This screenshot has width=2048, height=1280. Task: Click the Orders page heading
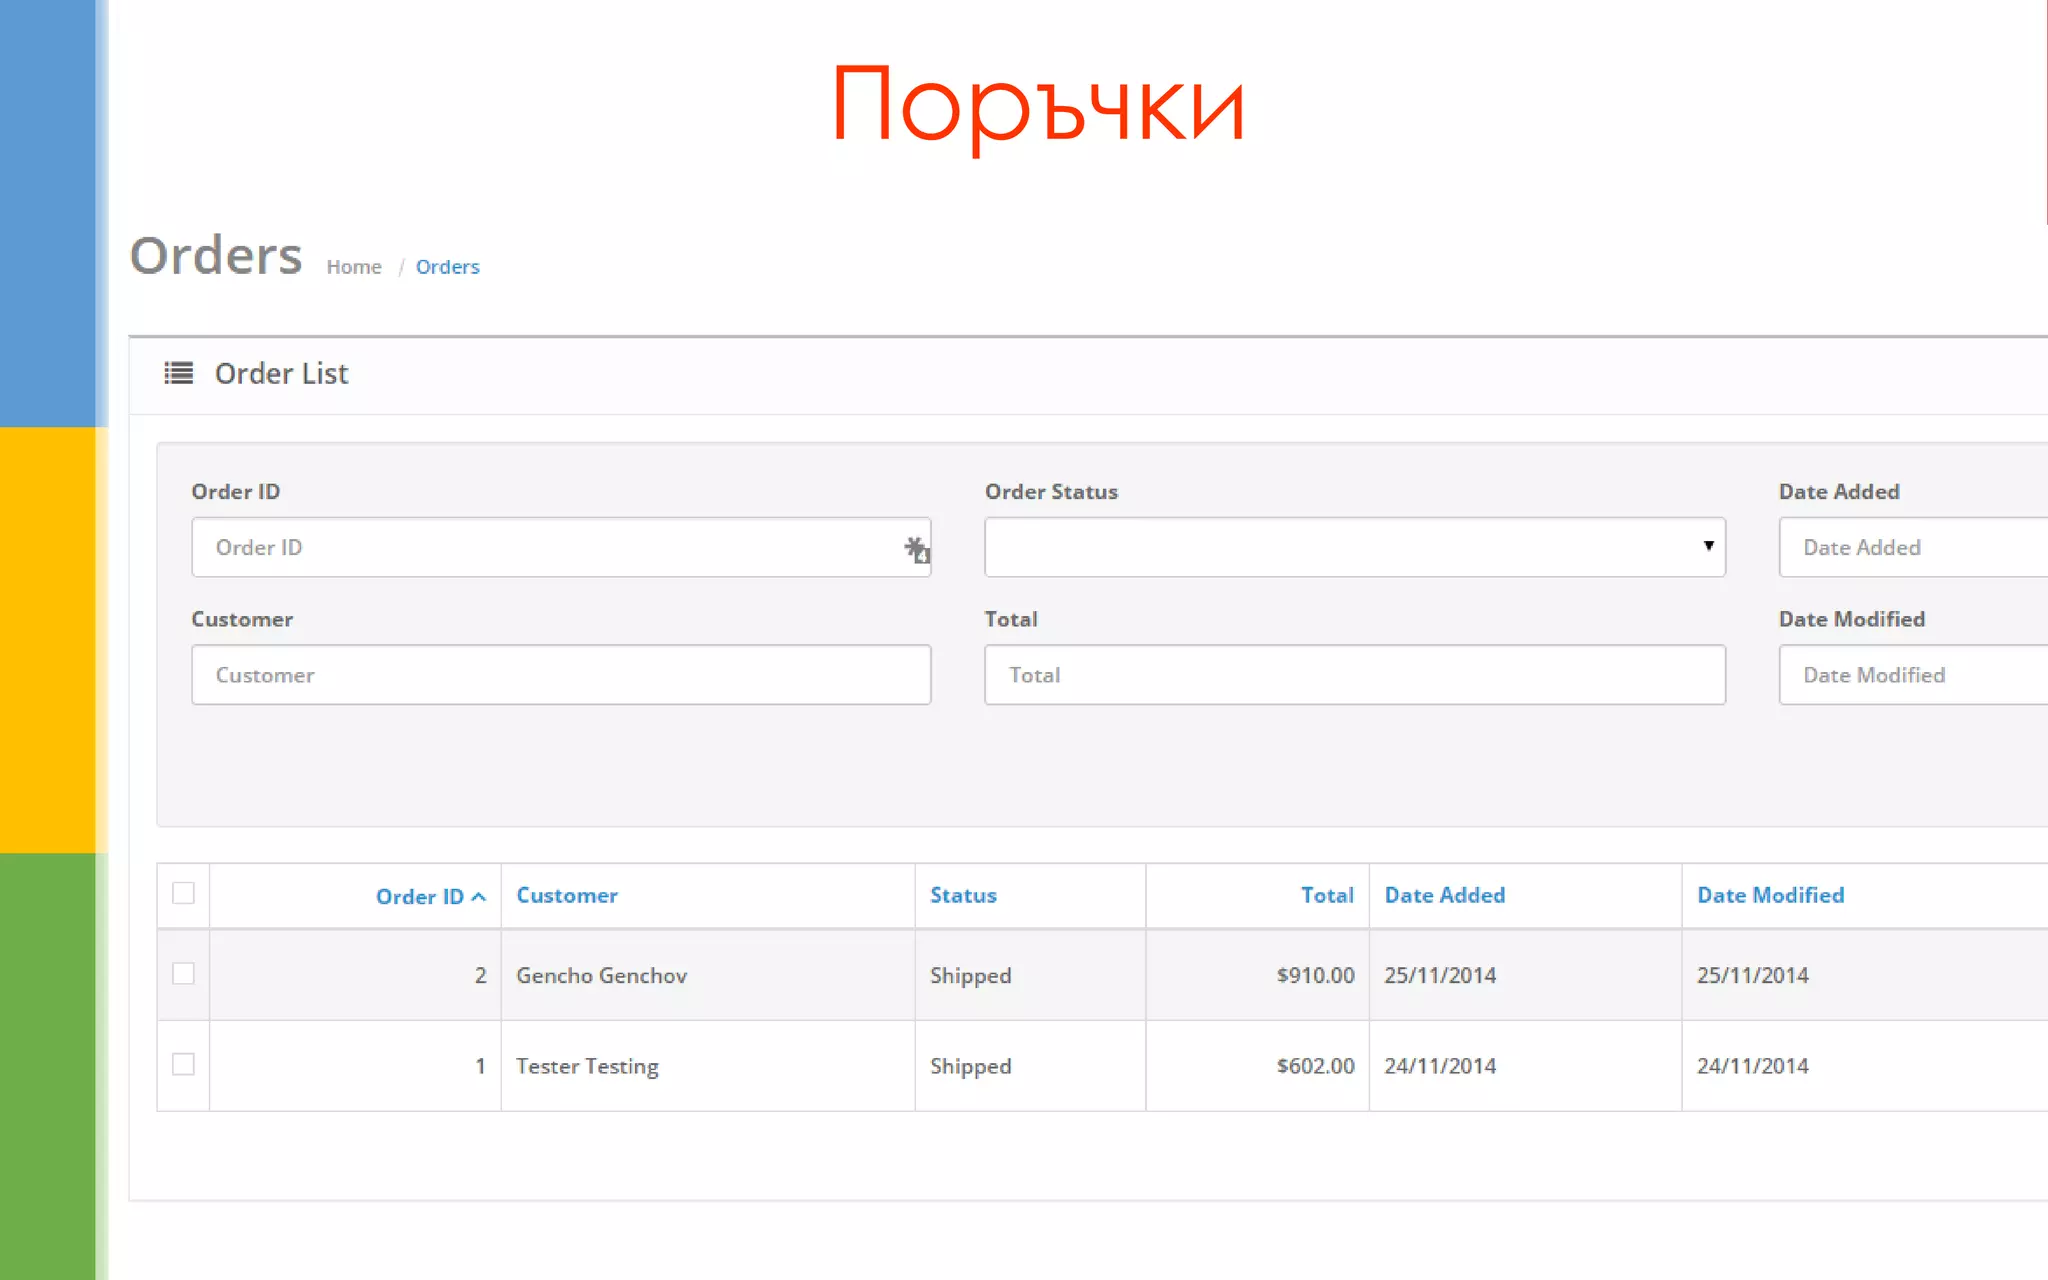click(216, 255)
